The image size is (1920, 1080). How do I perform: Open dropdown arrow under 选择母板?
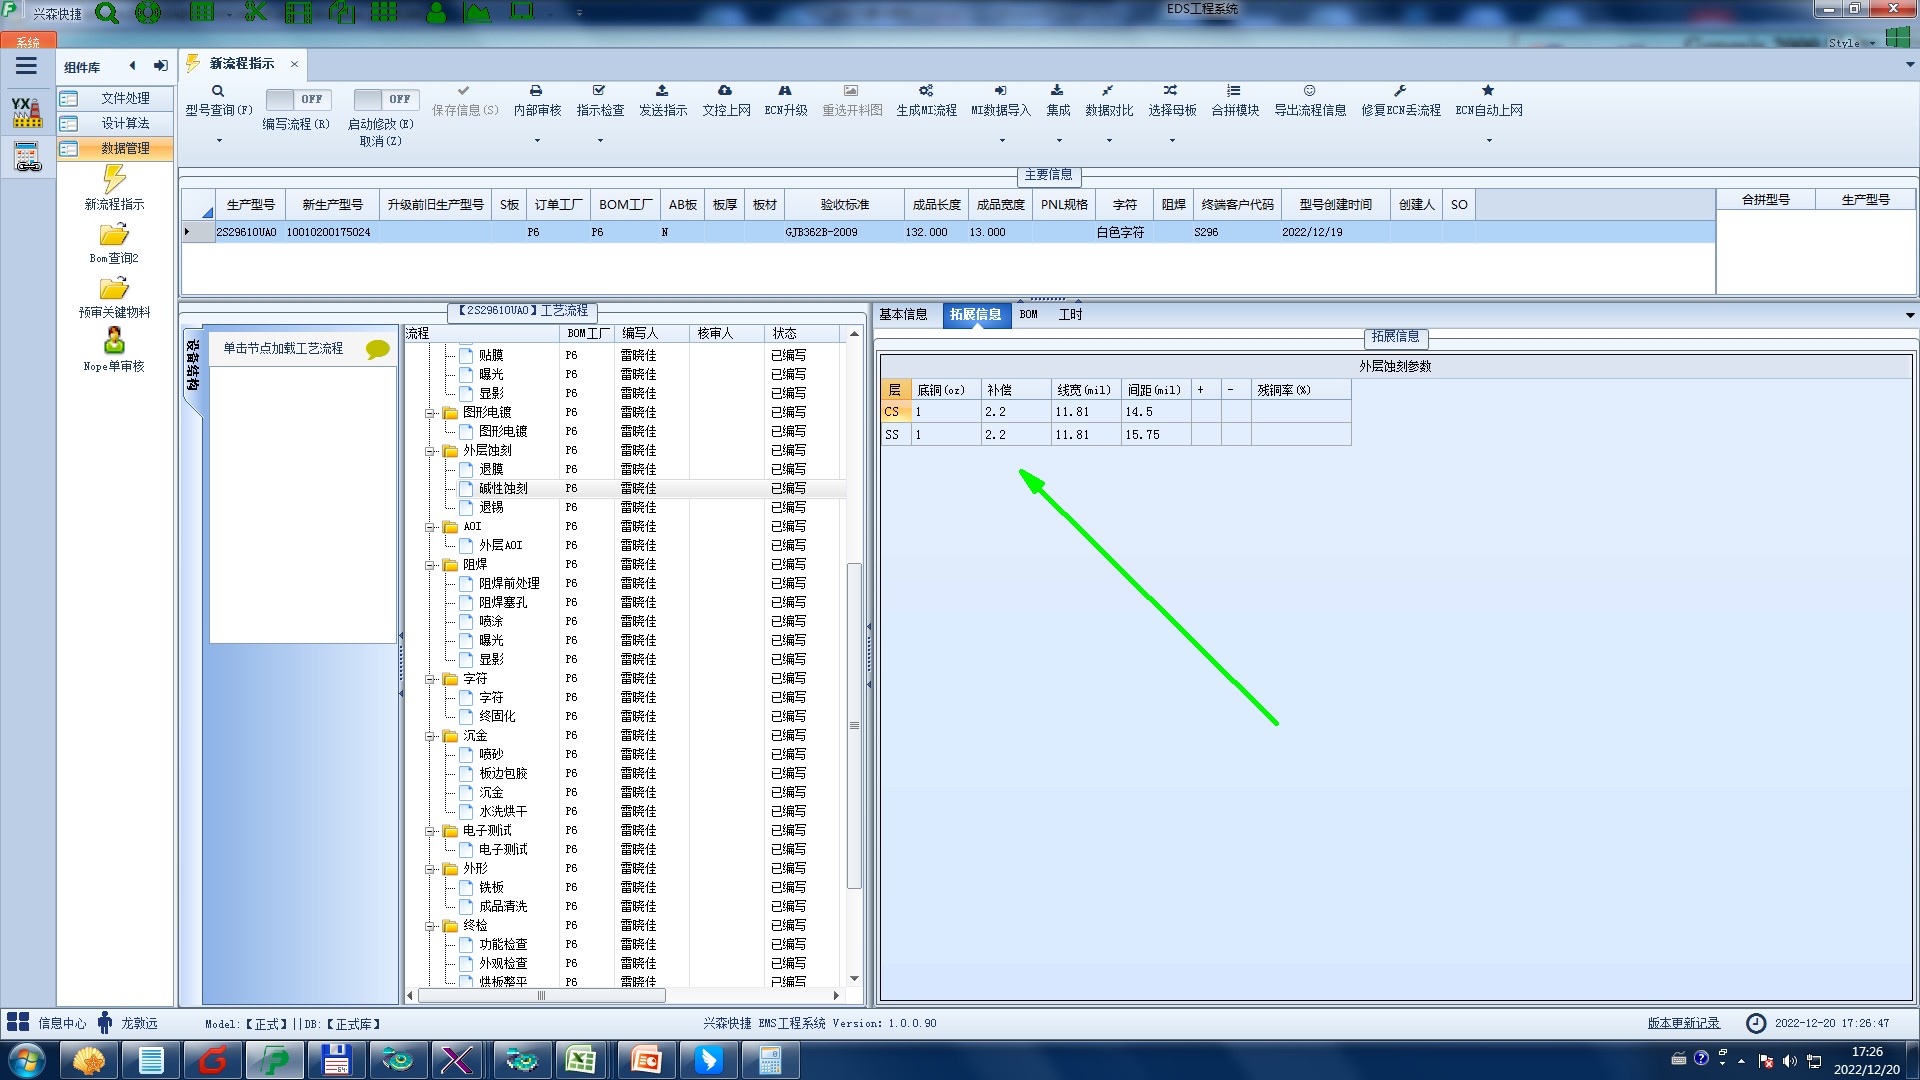pyautogui.click(x=1172, y=141)
